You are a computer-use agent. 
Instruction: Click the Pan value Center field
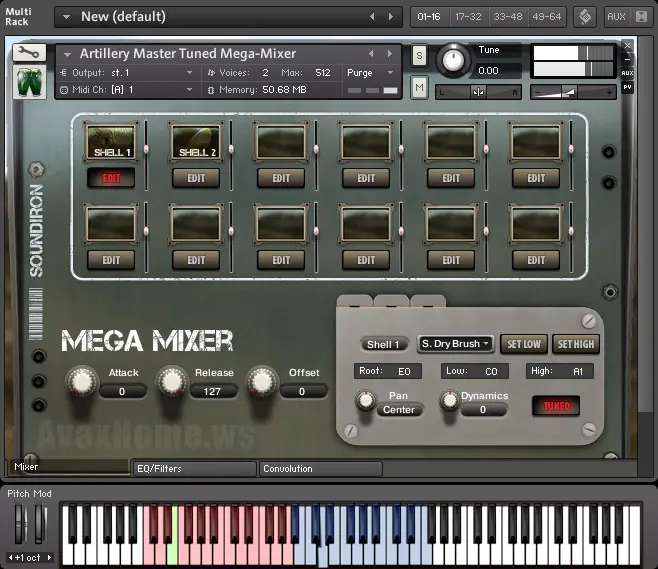coord(399,410)
